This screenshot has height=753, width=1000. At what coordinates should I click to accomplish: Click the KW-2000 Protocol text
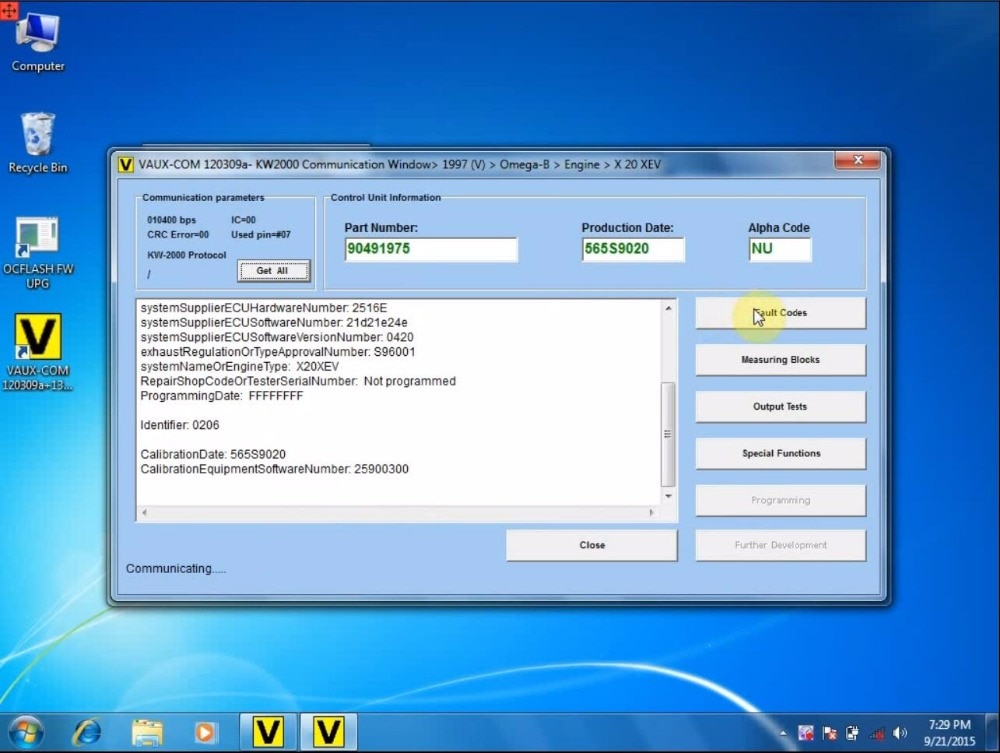click(x=186, y=255)
